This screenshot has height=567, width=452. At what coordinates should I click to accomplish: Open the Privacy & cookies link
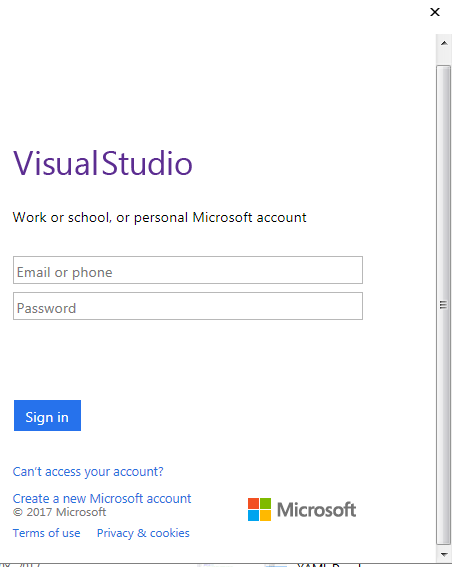click(143, 533)
